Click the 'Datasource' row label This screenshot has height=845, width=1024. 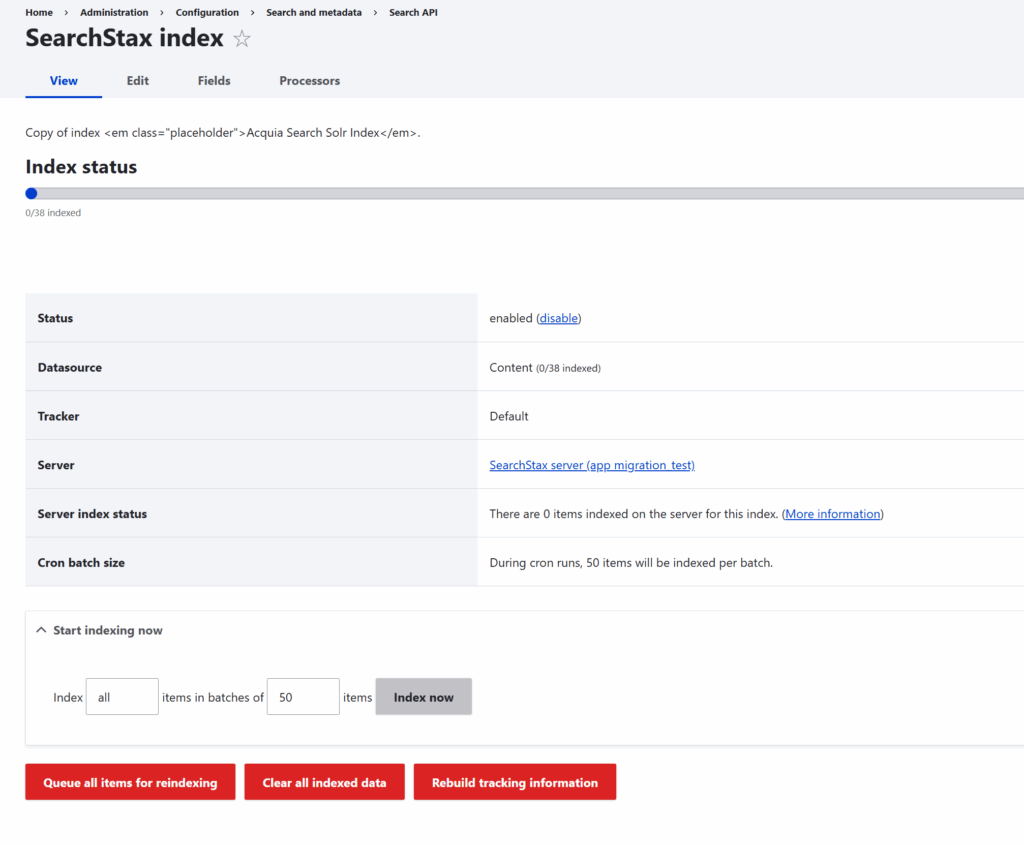70,368
